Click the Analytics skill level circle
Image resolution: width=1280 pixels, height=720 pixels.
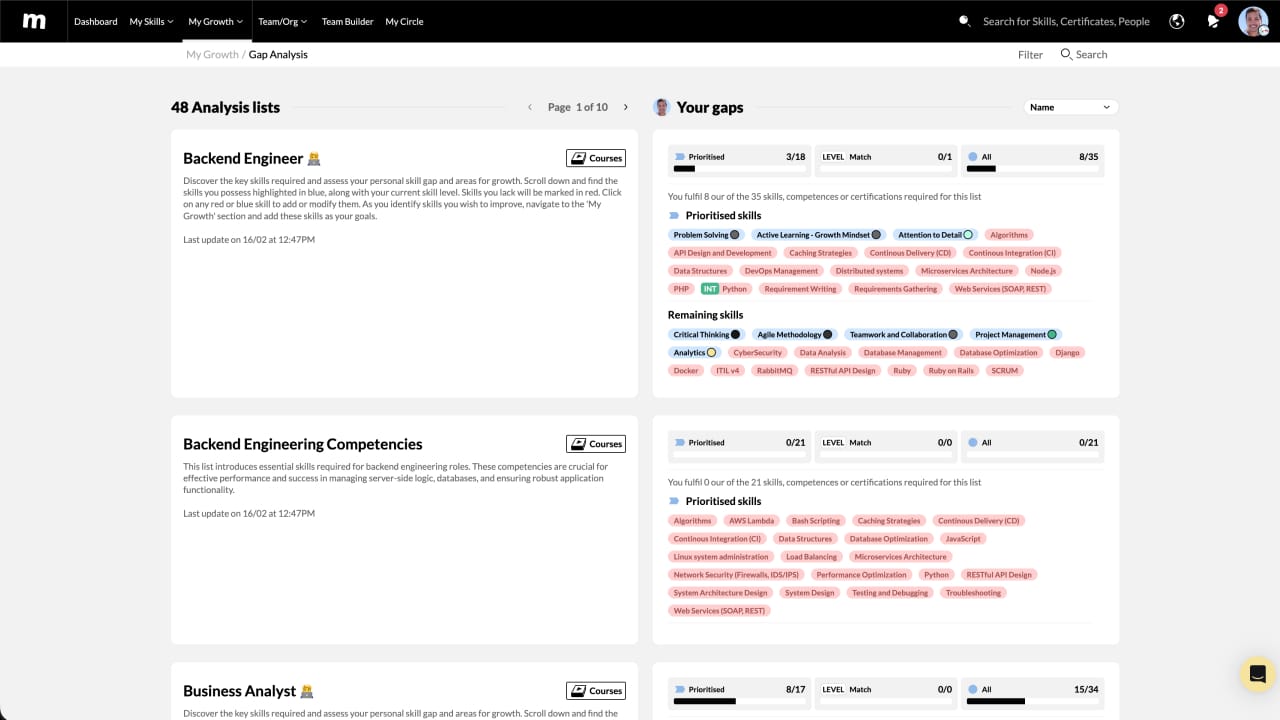pyautogui.click(x=711, y=353)
